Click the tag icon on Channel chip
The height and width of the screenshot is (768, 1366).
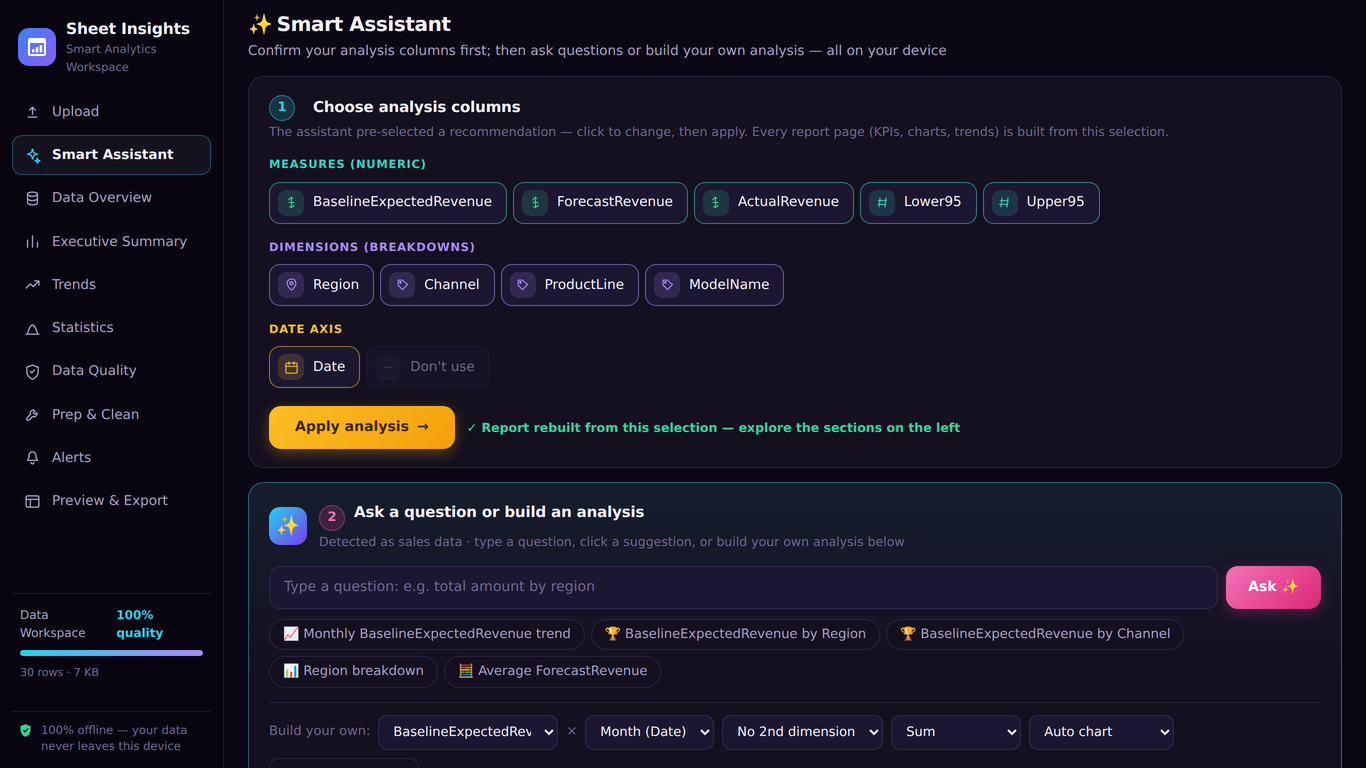click(402, 285)
